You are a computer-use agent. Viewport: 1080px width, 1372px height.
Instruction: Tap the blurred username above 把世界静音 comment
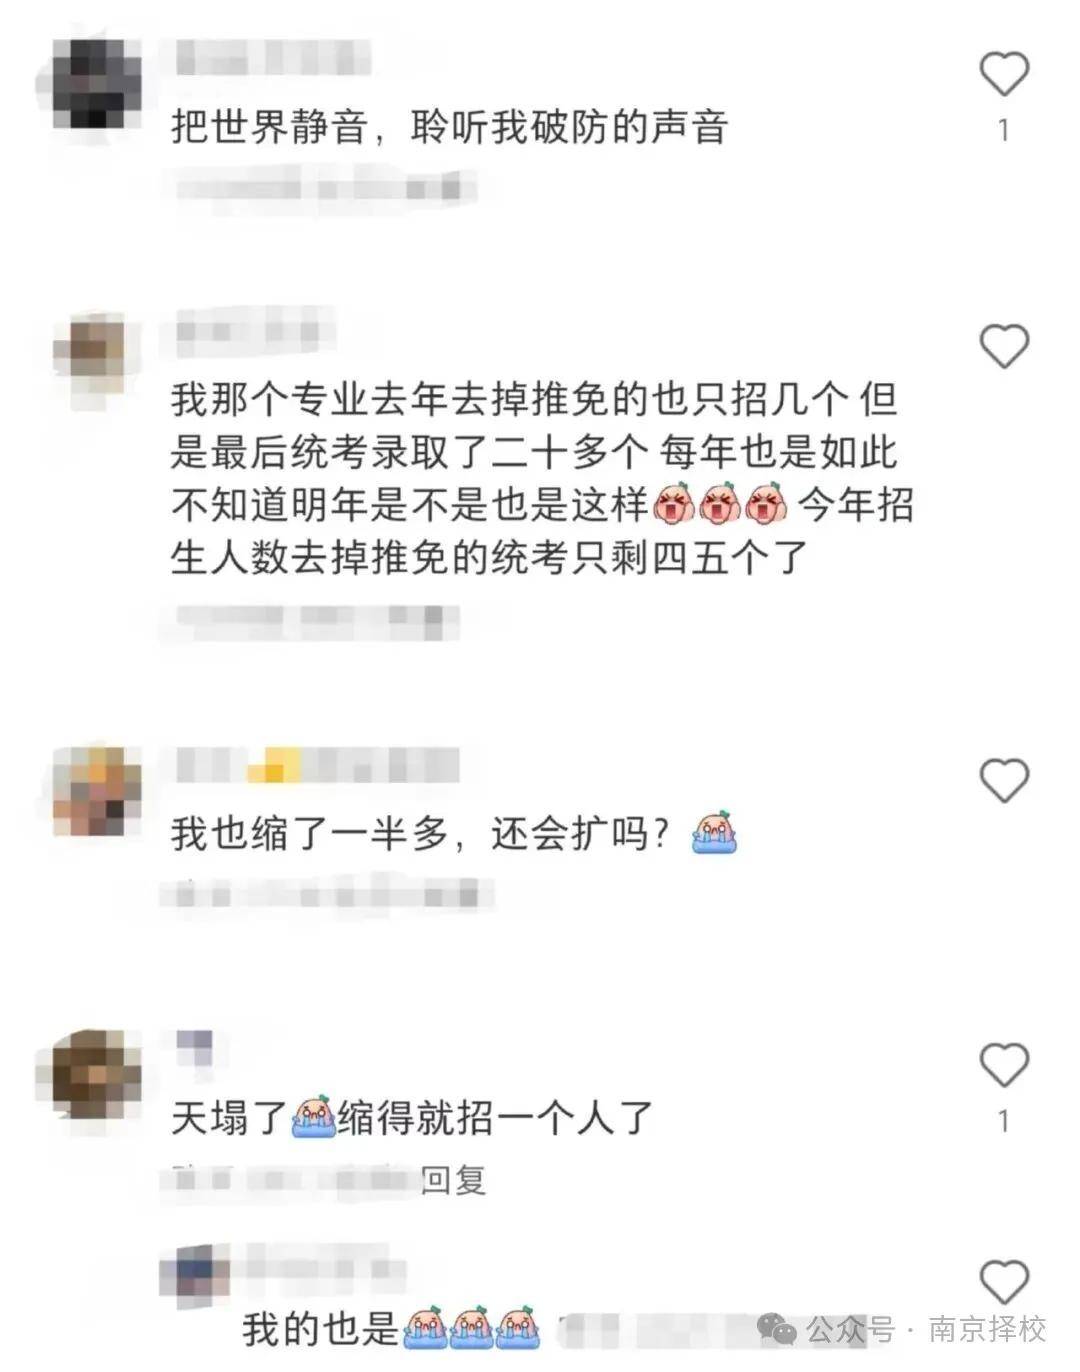[x=273, y=57]
